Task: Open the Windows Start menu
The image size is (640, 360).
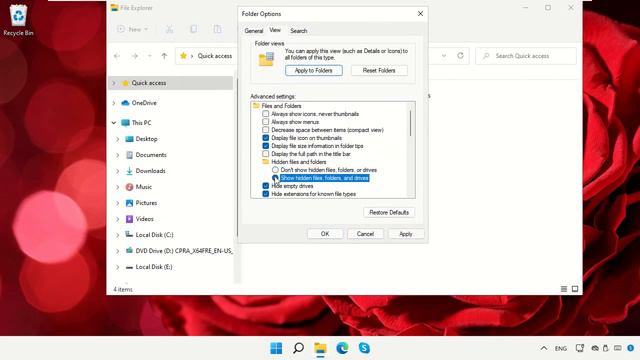Action: 276,348
